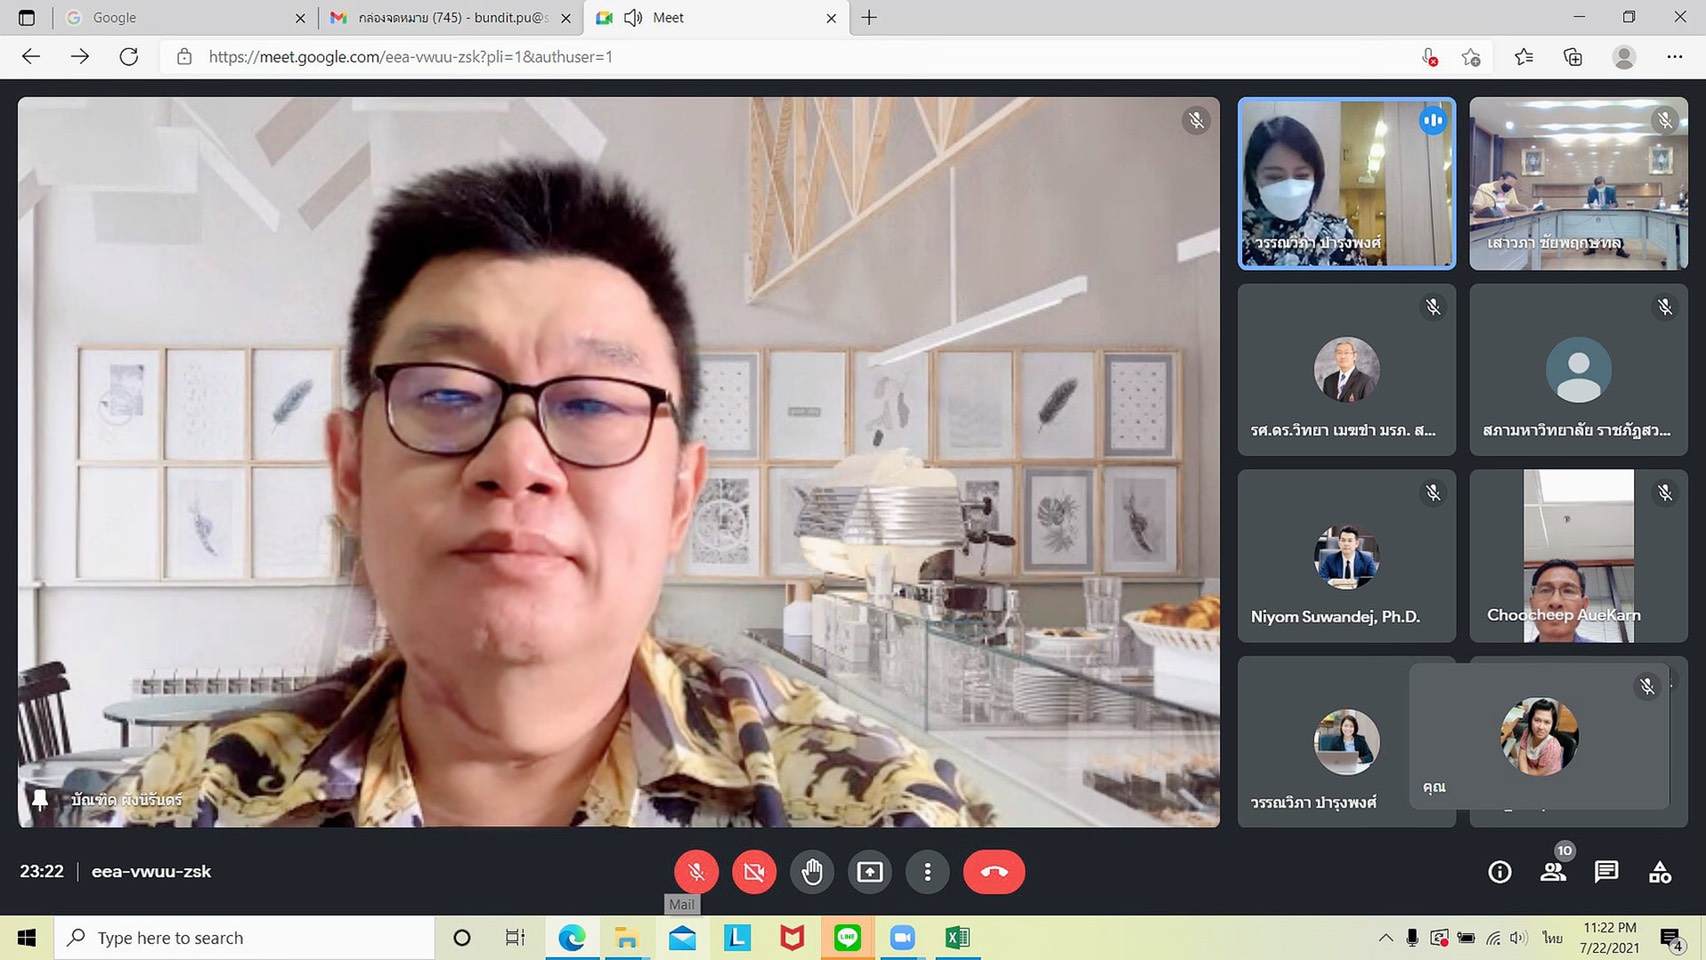Switch to the Gmail inbox tab
This screenshot has height=960, width=1706.
pyautogui.click(x=452, y=18)
